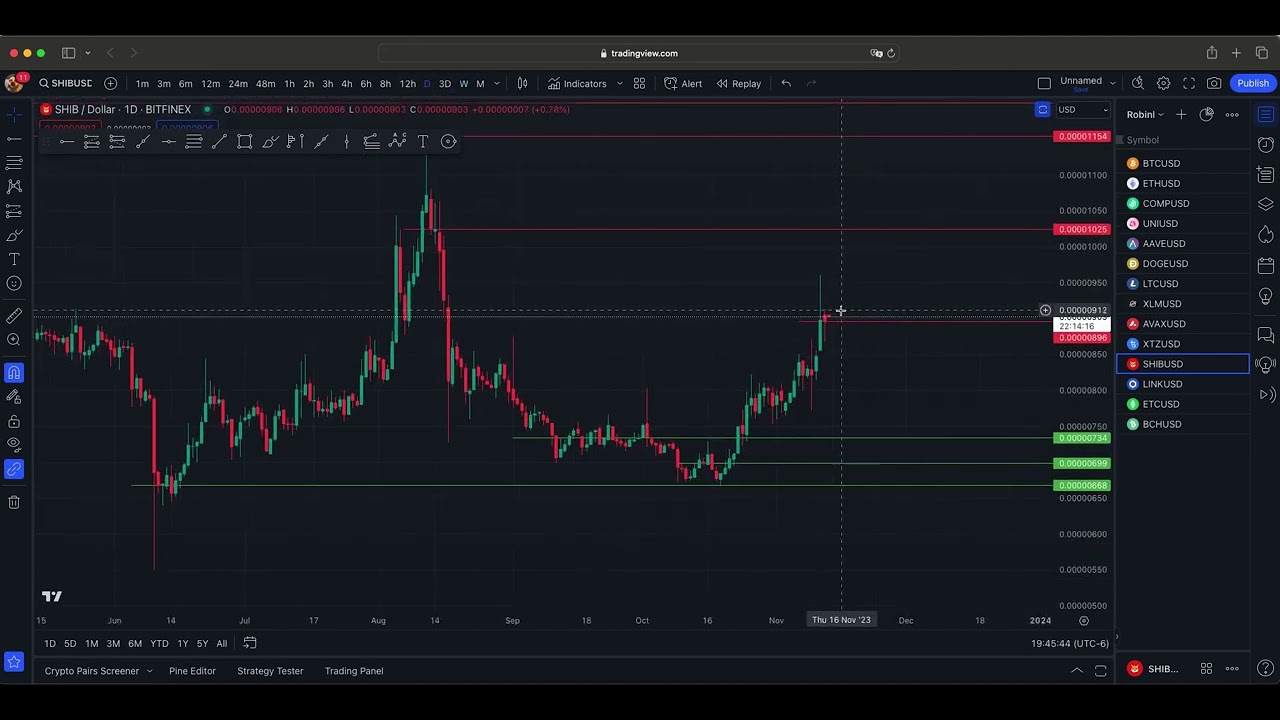1280x720 pixels.
Task: Open watchlist more options dots
Action: pos(1232,115)
